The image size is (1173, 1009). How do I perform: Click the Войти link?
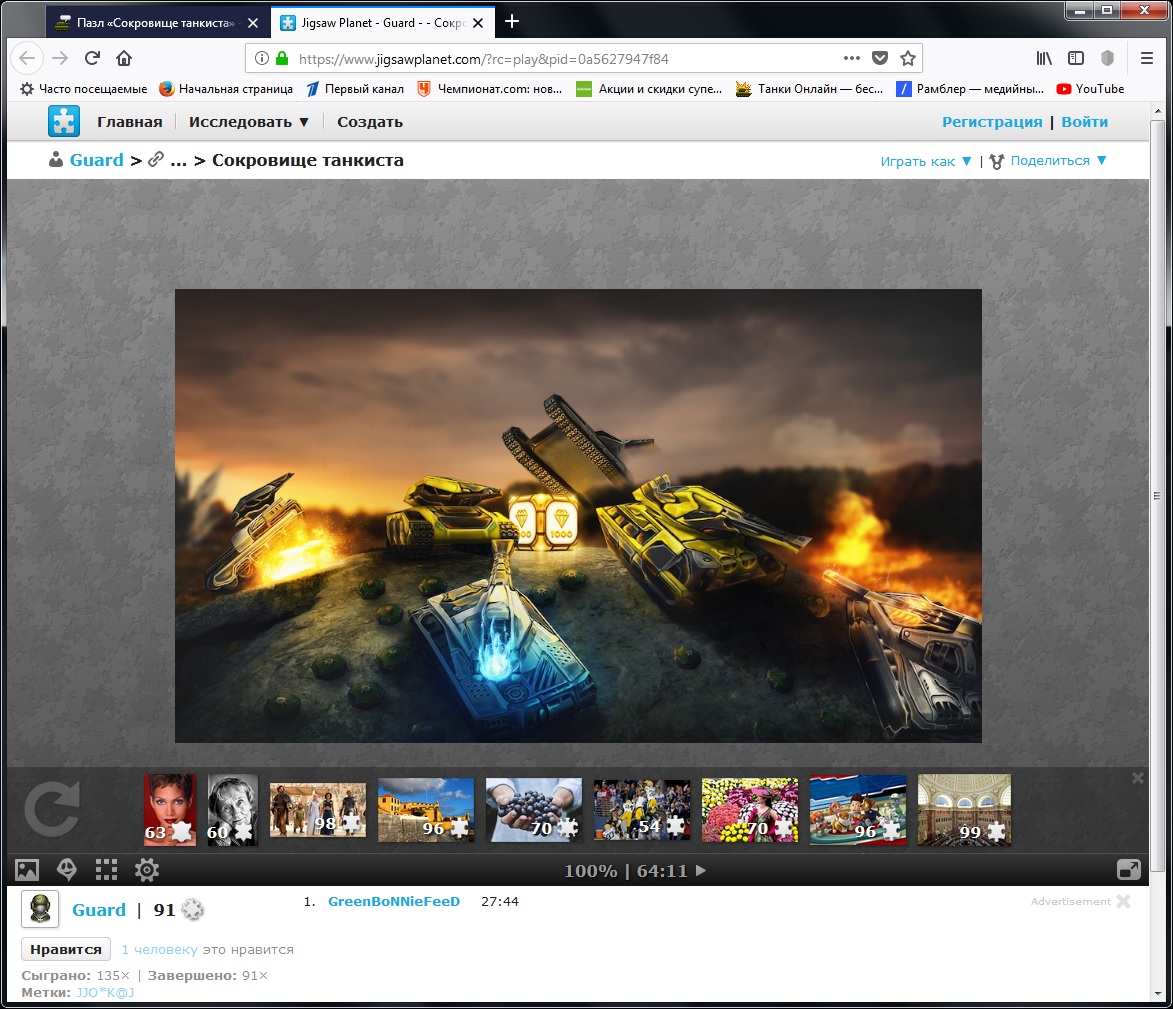click(1084, 122)
